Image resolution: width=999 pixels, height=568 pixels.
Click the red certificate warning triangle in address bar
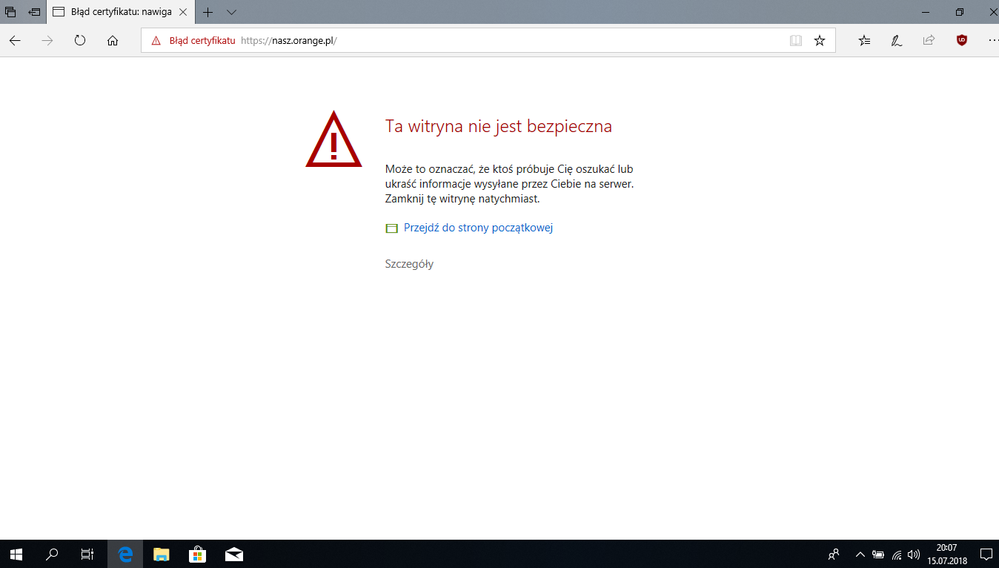point(156,41)
